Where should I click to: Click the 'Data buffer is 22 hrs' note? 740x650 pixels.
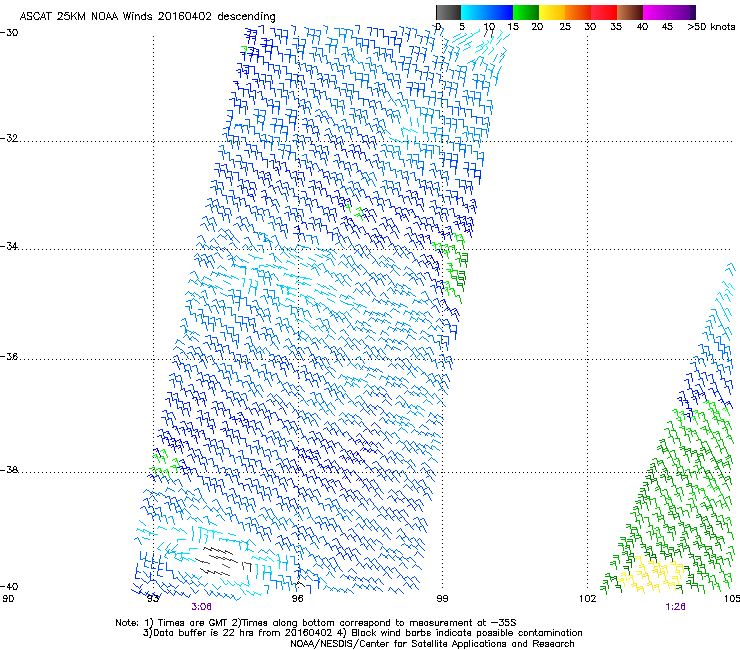(x=362, y=633)
